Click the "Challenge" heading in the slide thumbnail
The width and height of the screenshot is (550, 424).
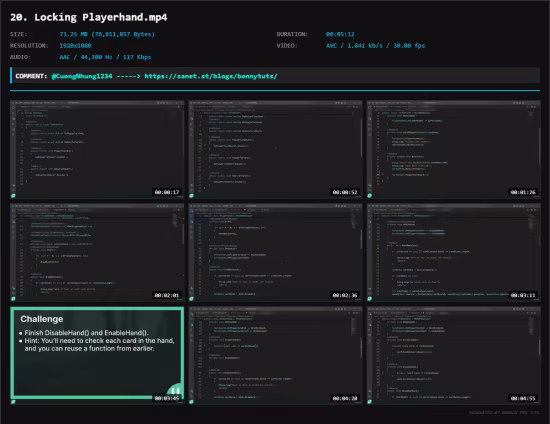(42, 319)
